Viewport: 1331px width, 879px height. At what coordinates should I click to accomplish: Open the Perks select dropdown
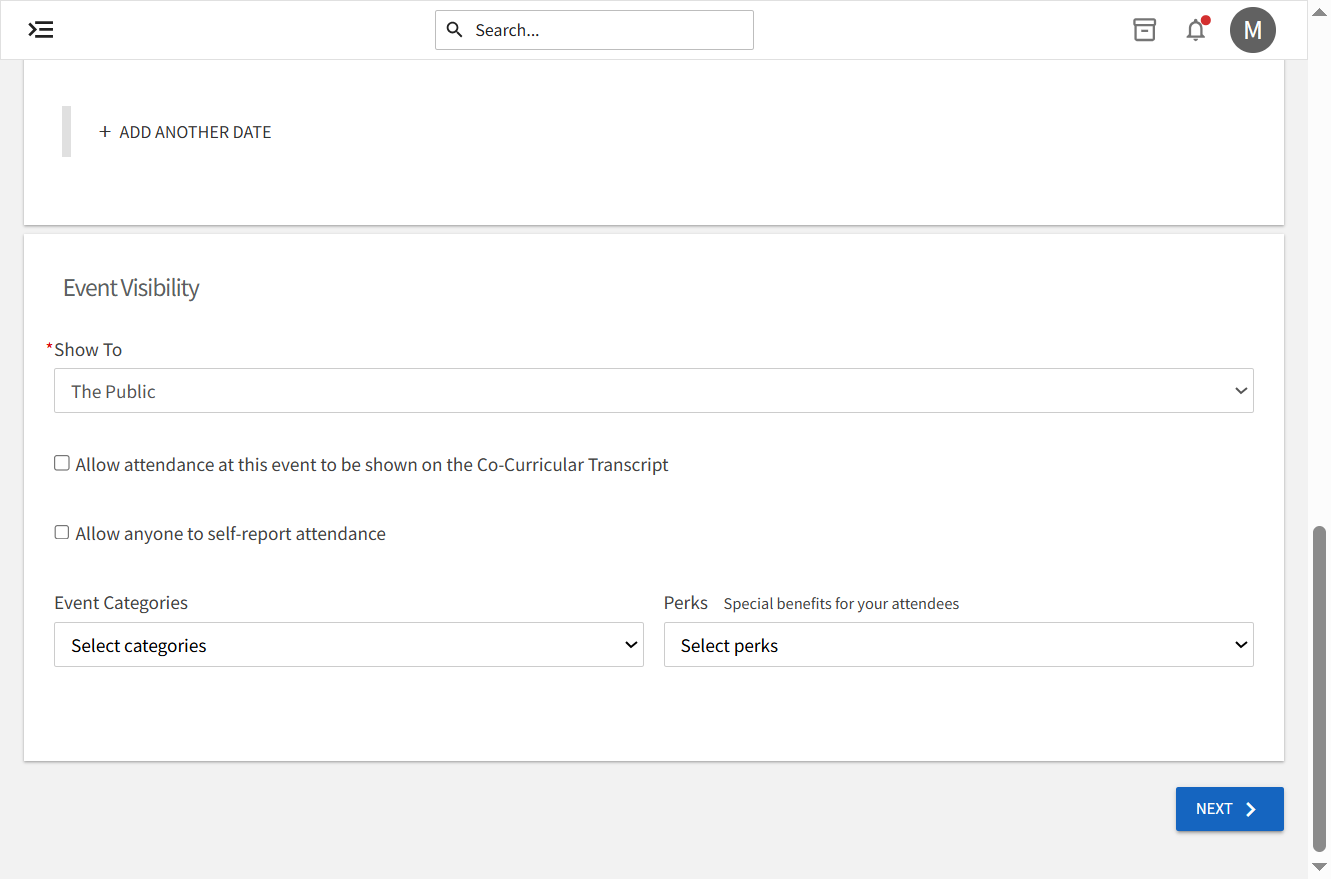[x=959, y=645]
